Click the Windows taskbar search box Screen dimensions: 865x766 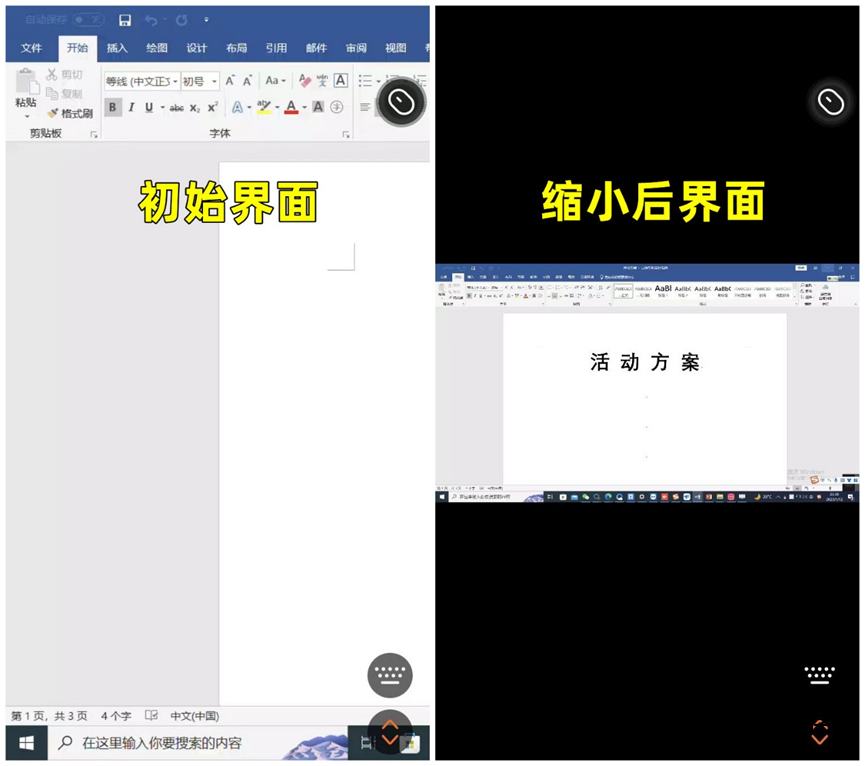pyautogui.click(x=160, y=744)
